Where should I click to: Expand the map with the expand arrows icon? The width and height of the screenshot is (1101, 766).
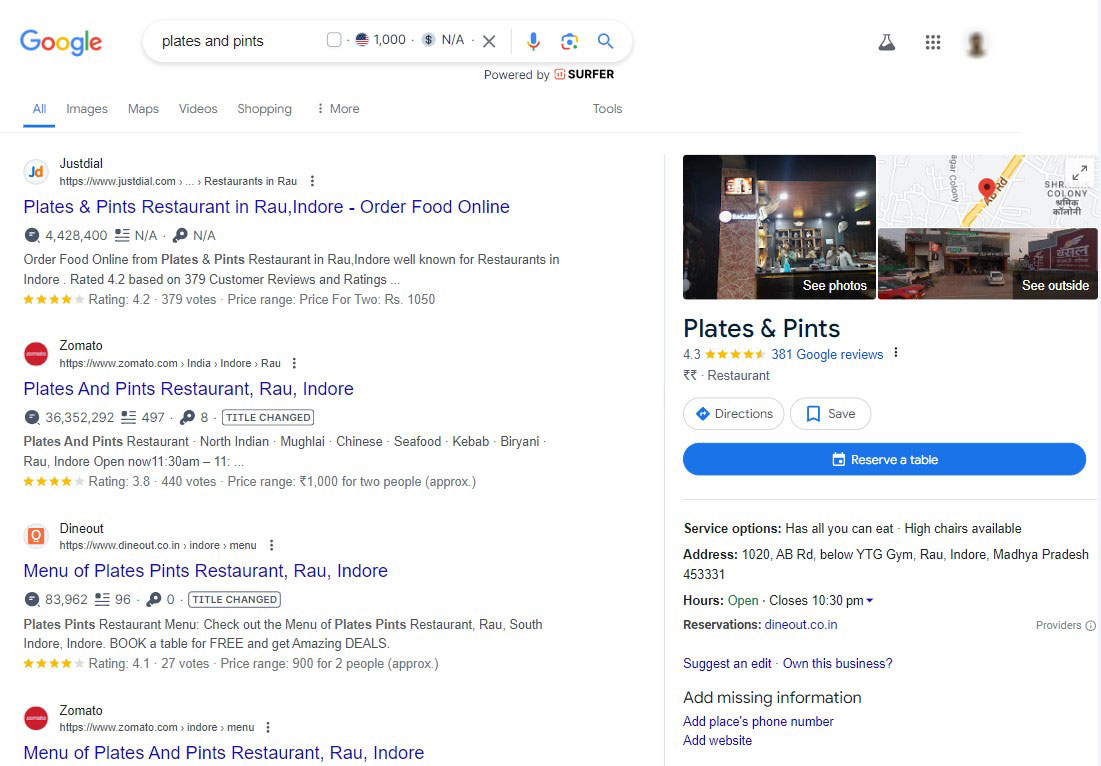pyautogui.click(x=1080, y=172)
